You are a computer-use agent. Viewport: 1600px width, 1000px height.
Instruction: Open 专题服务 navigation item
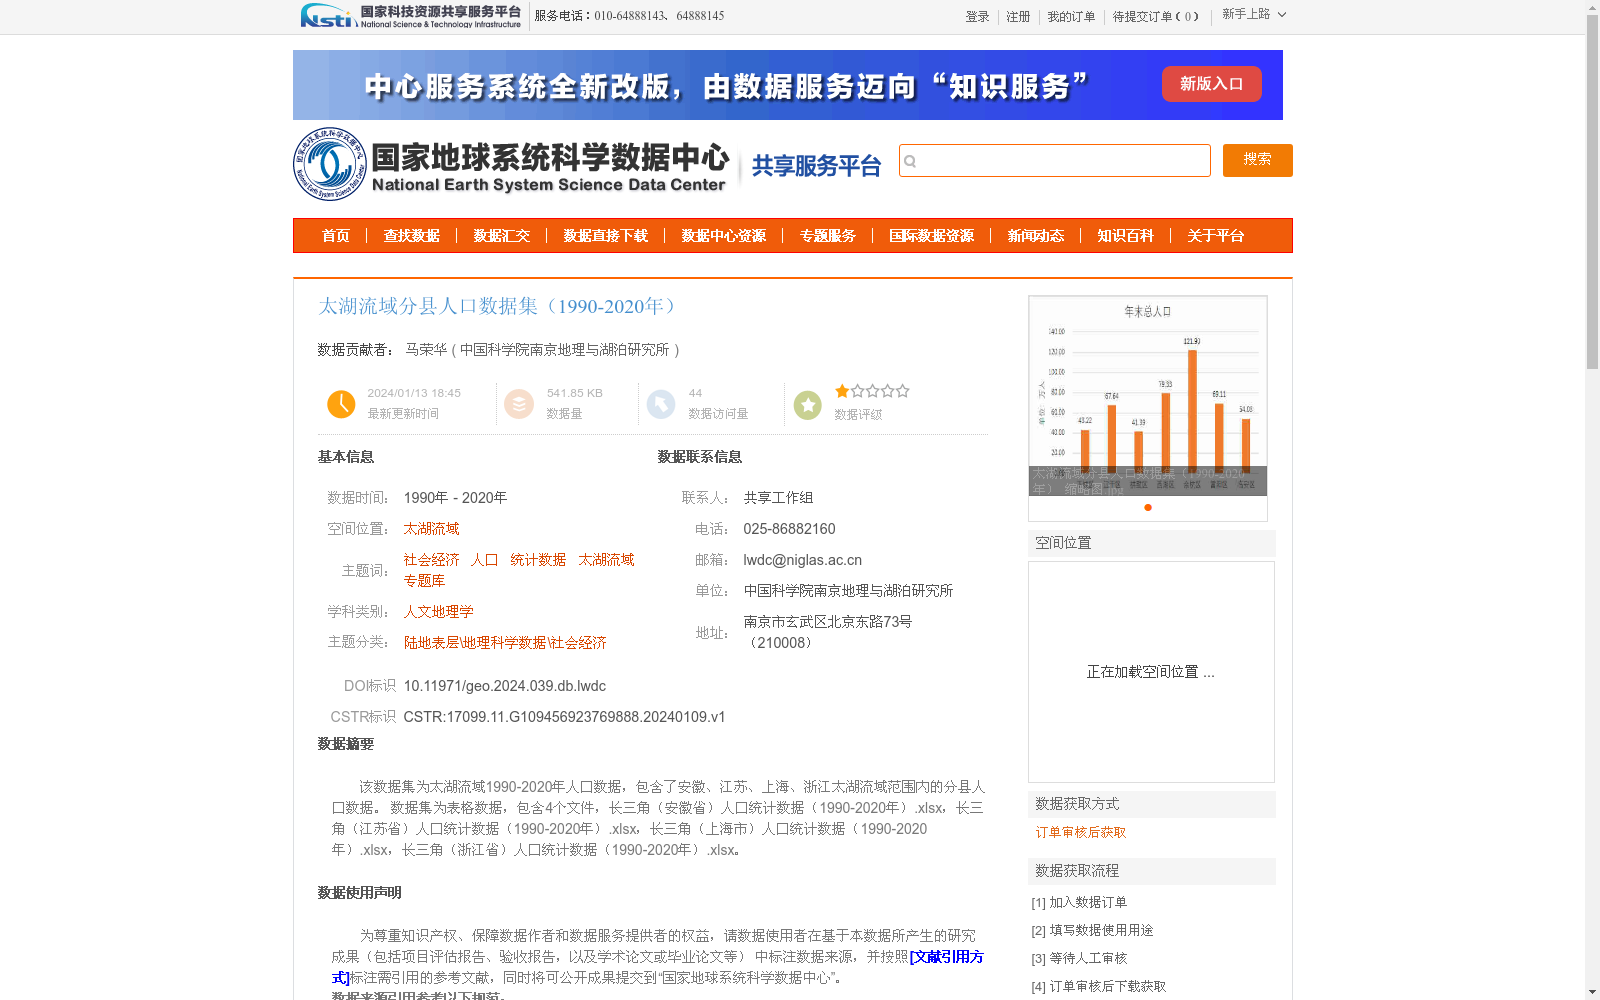(x=827, y=236)
